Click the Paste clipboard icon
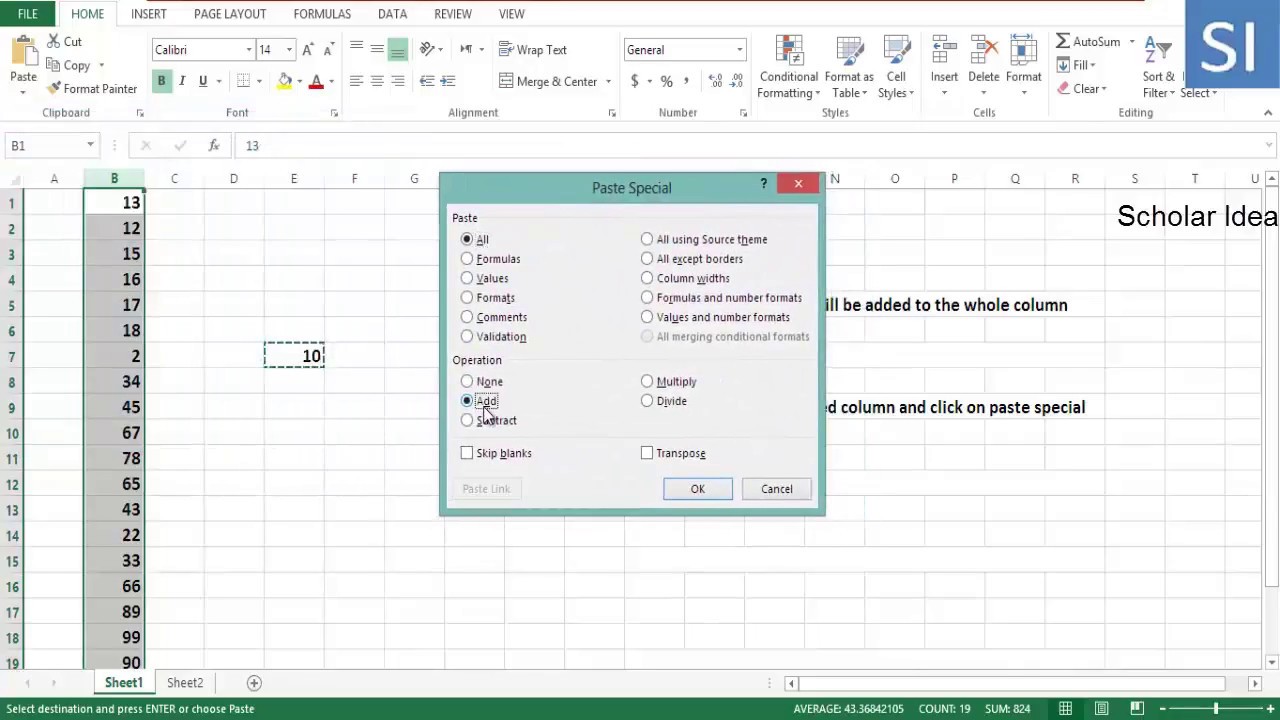This screenshot has width=1280, height=720. pyautogui.click(x=23, y=50)
